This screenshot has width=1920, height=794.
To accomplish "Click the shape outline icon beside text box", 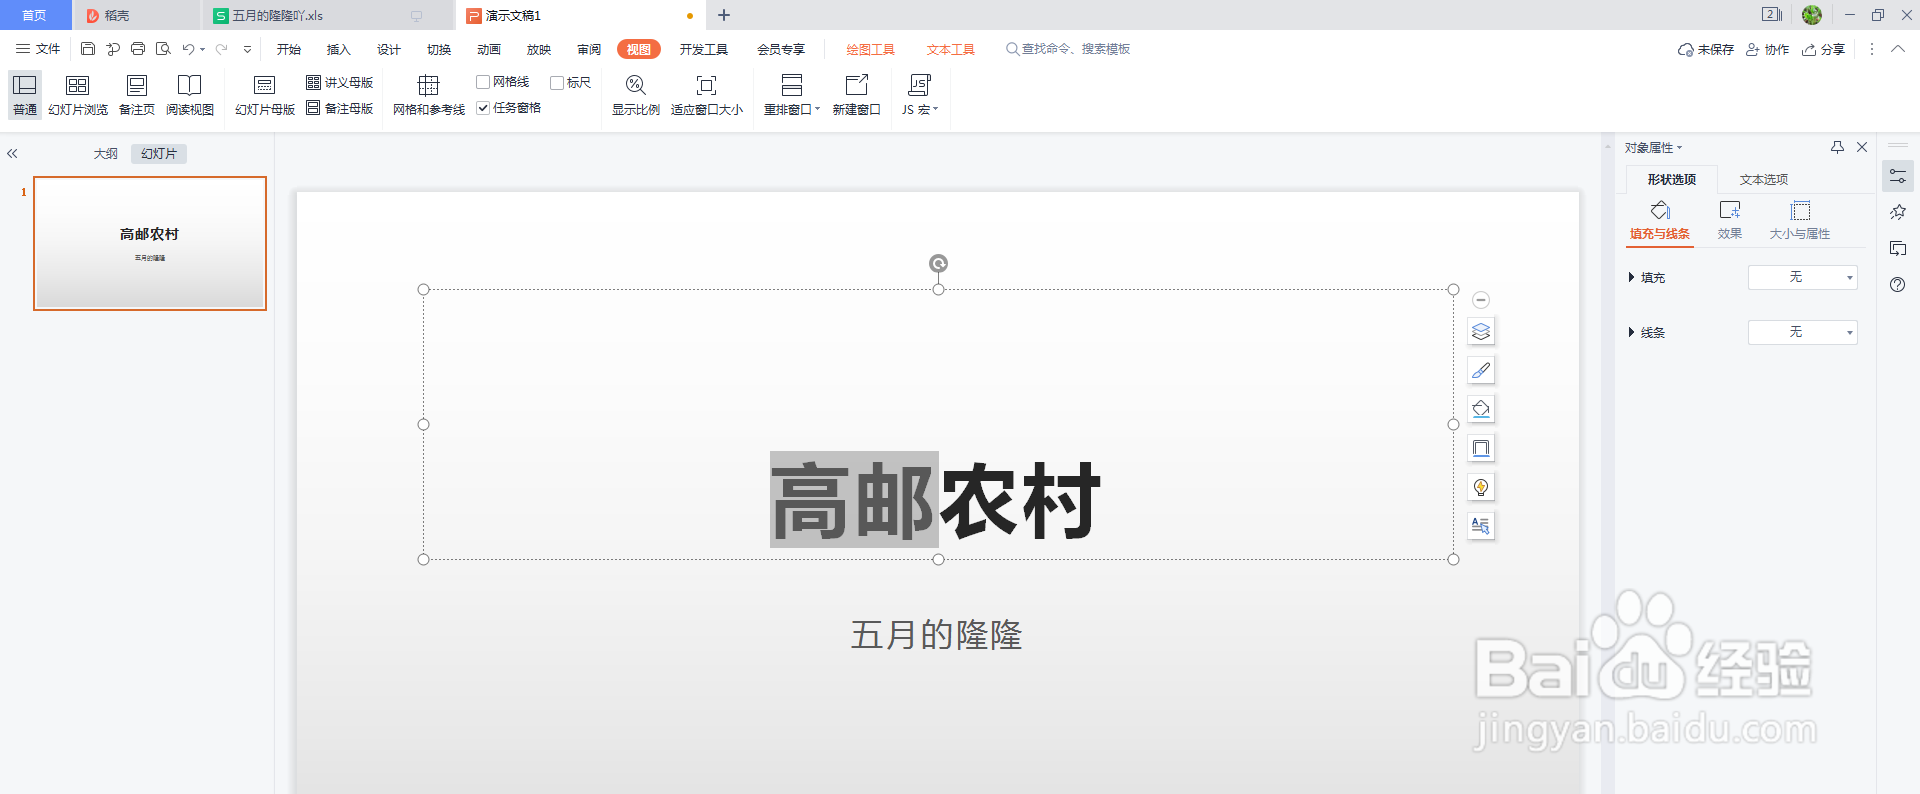I will (1481, 448).
